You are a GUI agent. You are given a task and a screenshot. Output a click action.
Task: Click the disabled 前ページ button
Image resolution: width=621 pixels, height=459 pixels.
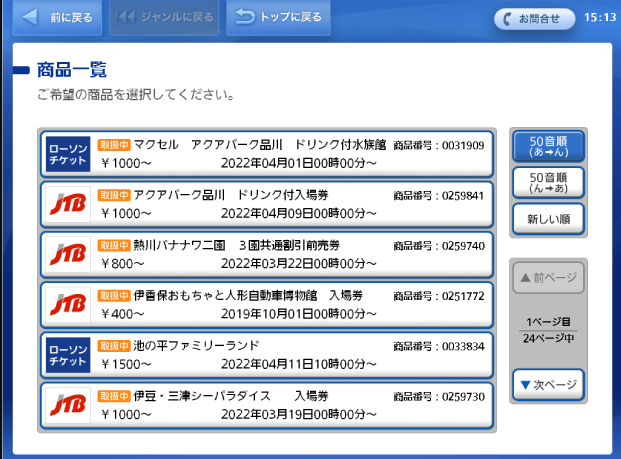coord(549,278)
